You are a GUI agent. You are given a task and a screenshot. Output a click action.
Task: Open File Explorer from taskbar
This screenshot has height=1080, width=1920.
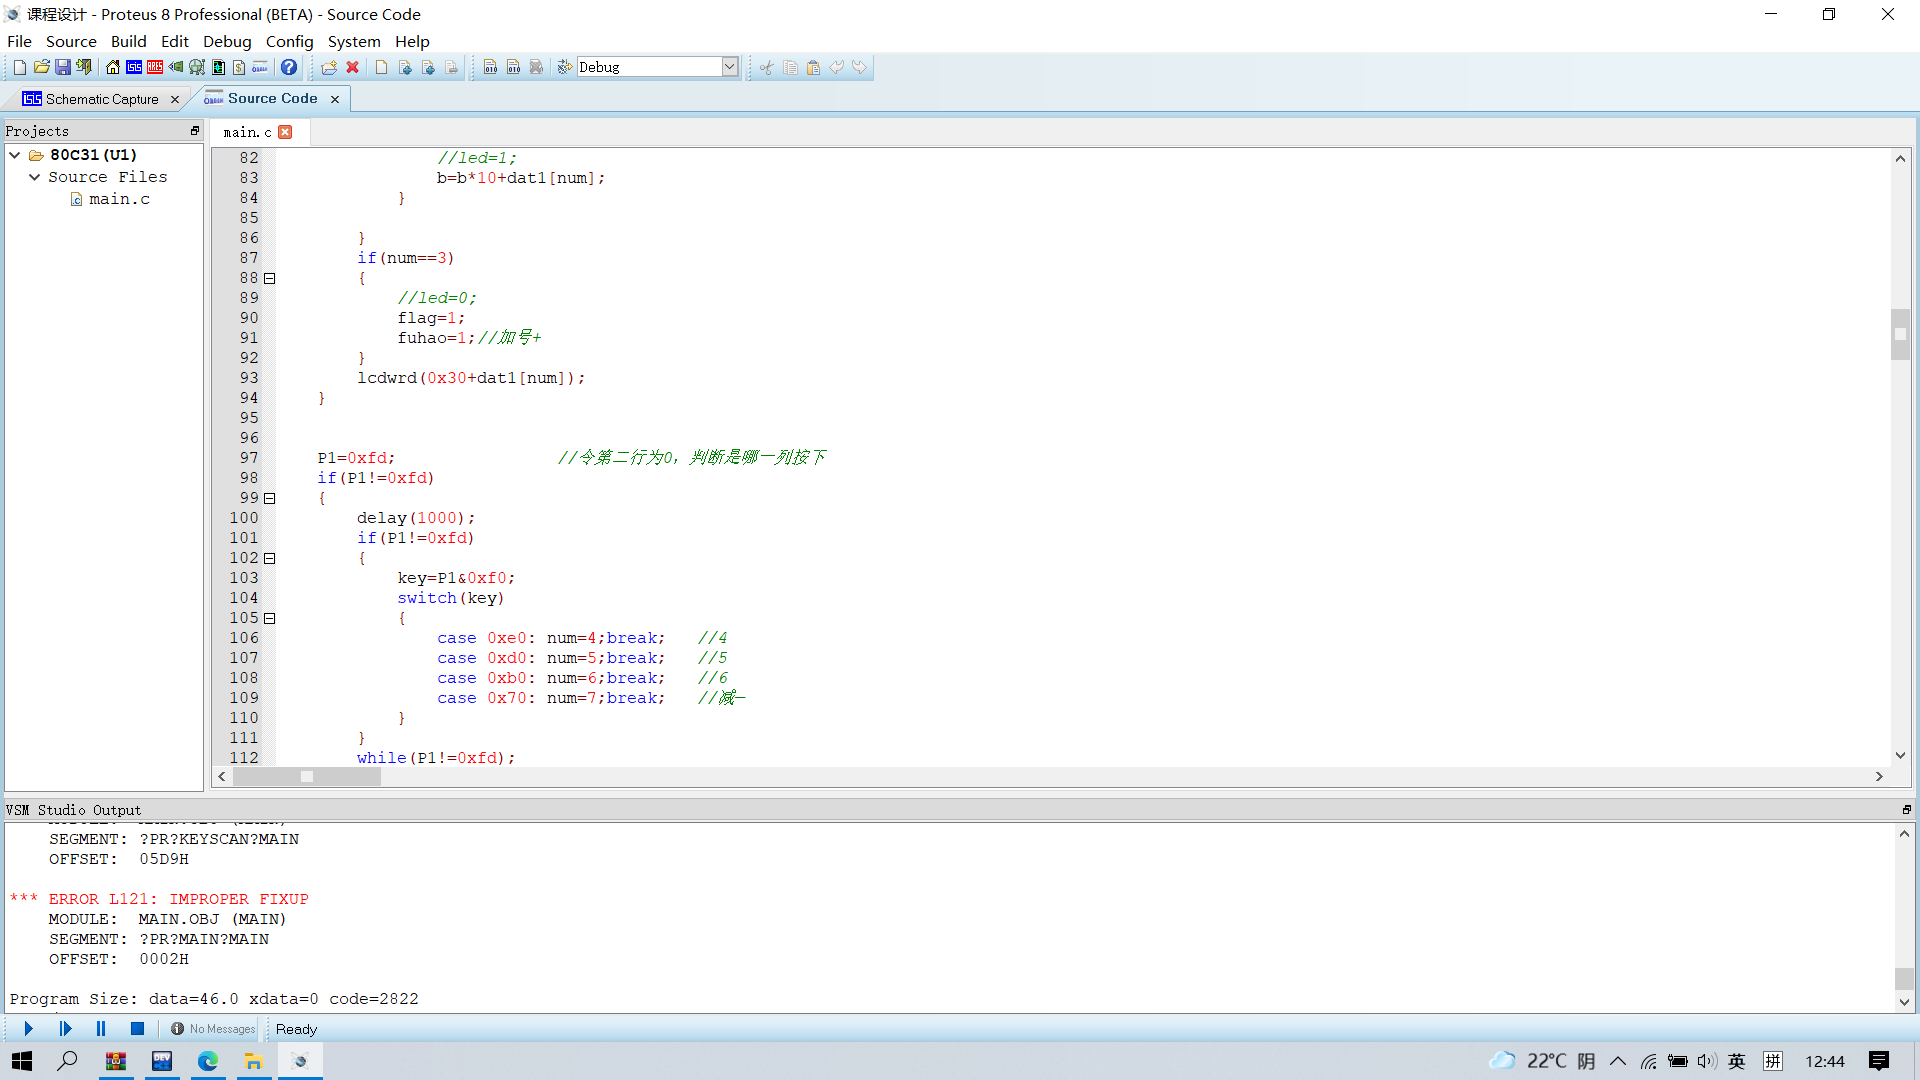click(x=253, y=1061)
